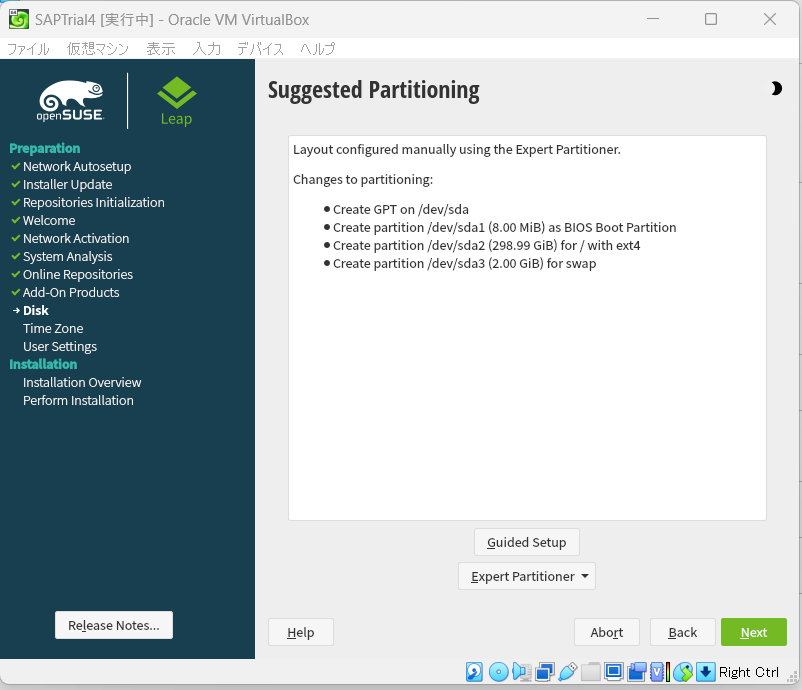
Task: Click the network adapters status icon
Action: tap(545, 672)
